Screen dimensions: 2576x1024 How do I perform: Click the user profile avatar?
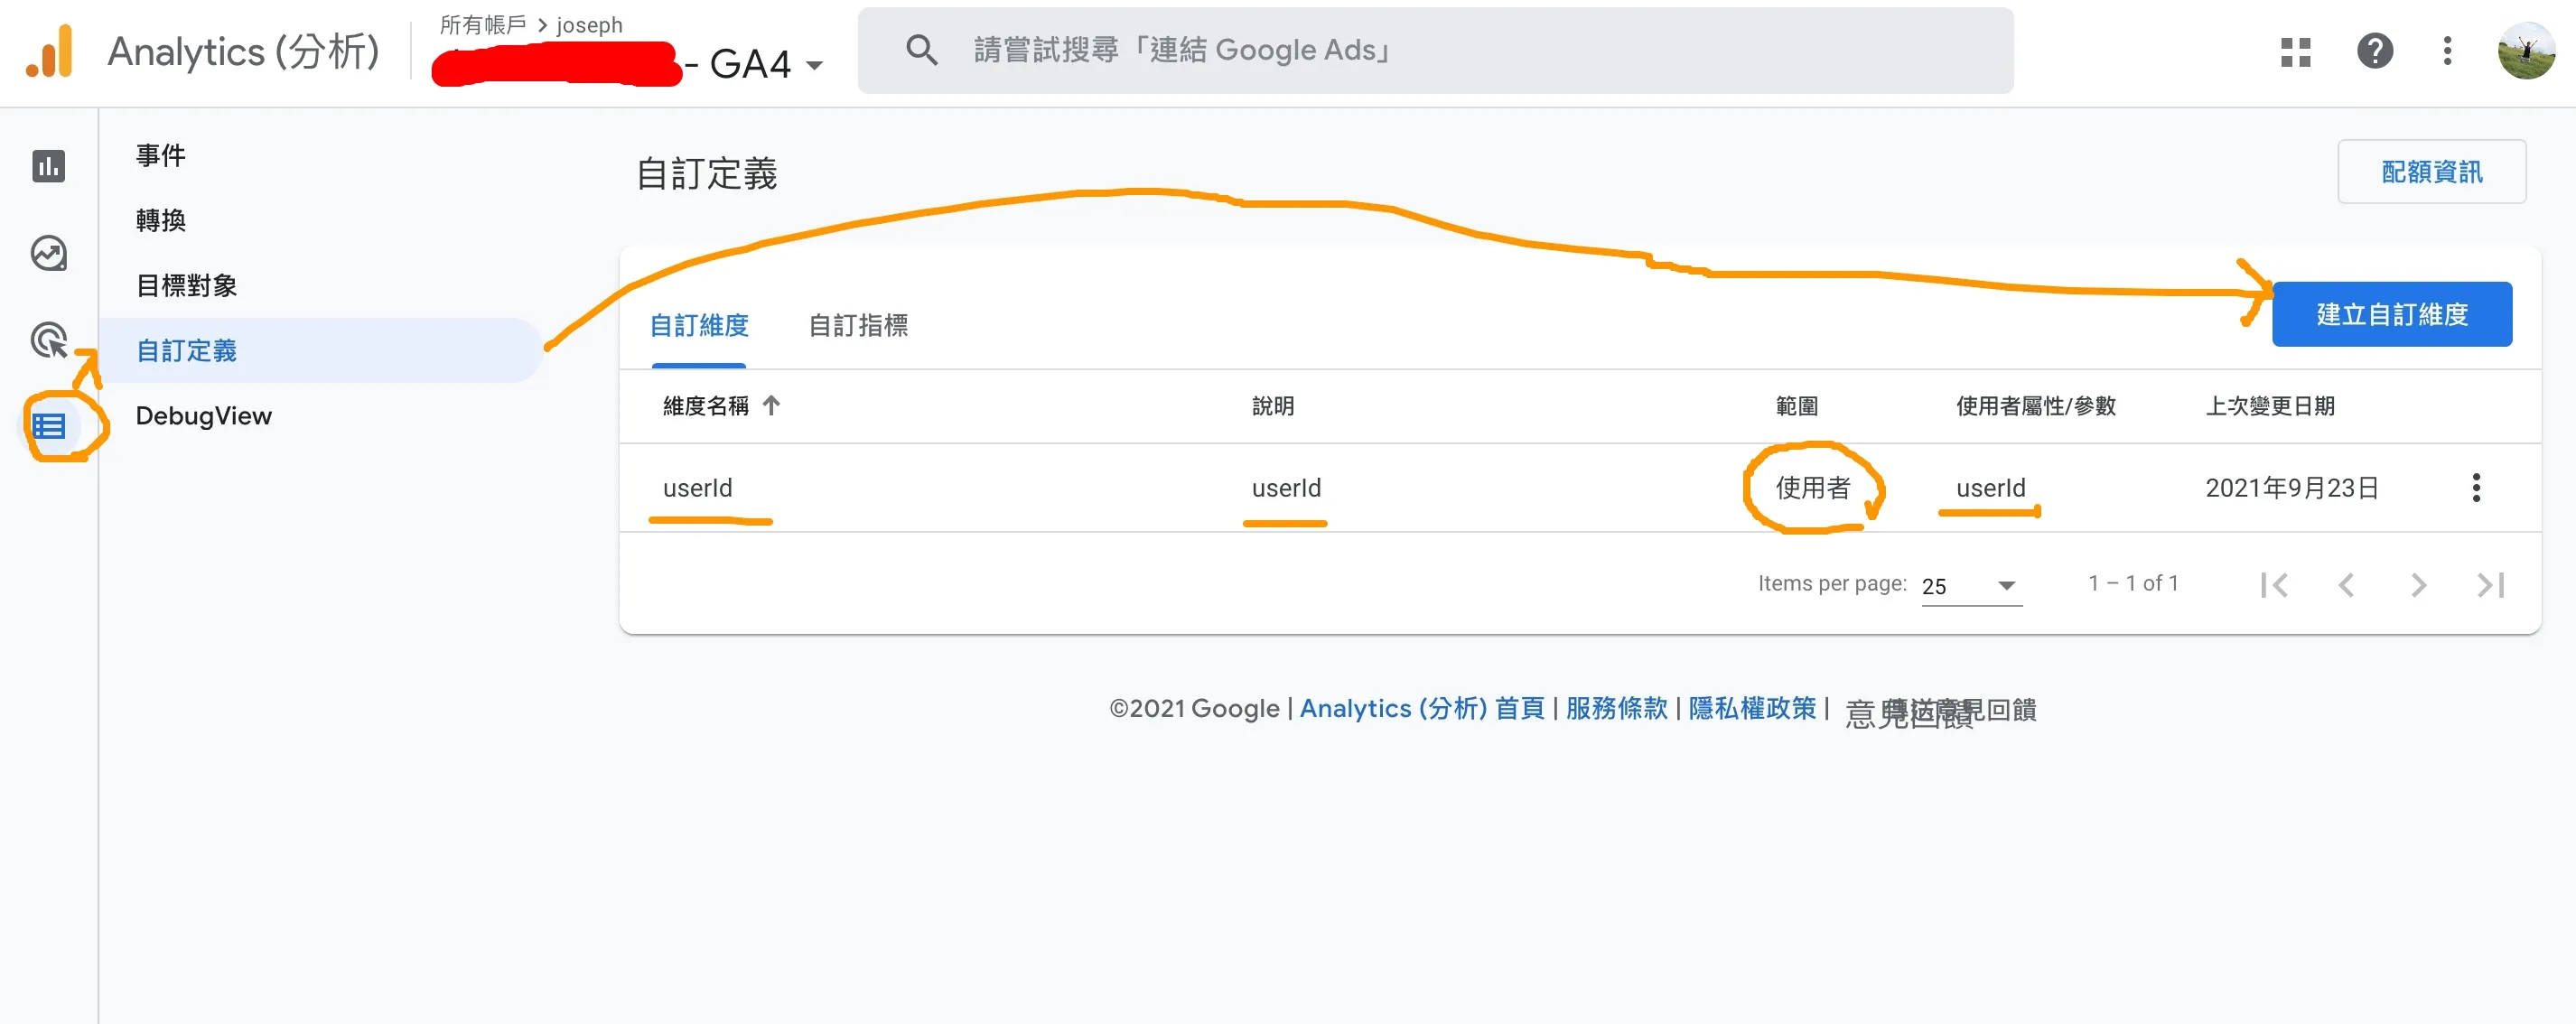point(2525,51)
